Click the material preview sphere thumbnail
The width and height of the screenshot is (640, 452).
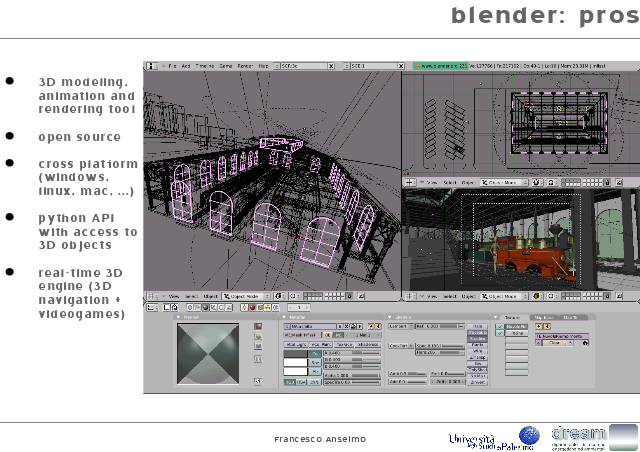pyautogui.click(x=209, y=353)
